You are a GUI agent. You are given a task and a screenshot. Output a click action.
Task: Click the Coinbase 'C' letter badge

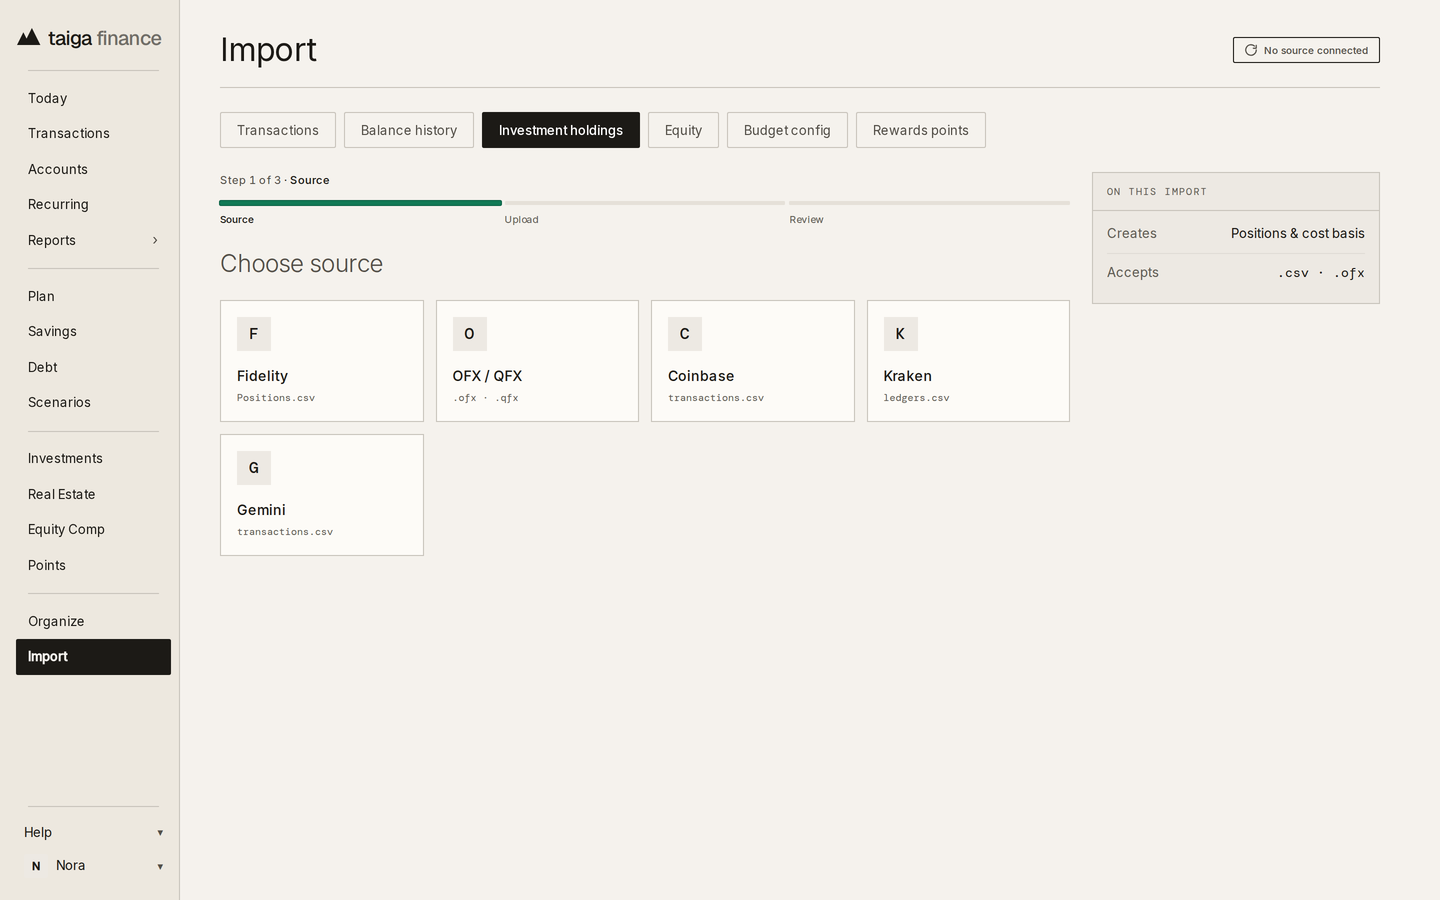685,334
